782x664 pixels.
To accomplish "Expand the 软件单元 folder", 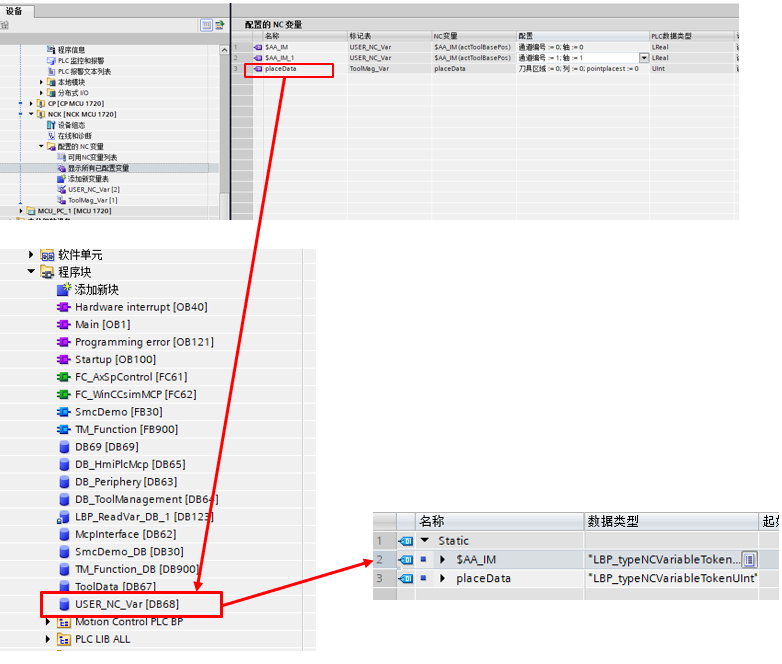I will tap(31, 254).
